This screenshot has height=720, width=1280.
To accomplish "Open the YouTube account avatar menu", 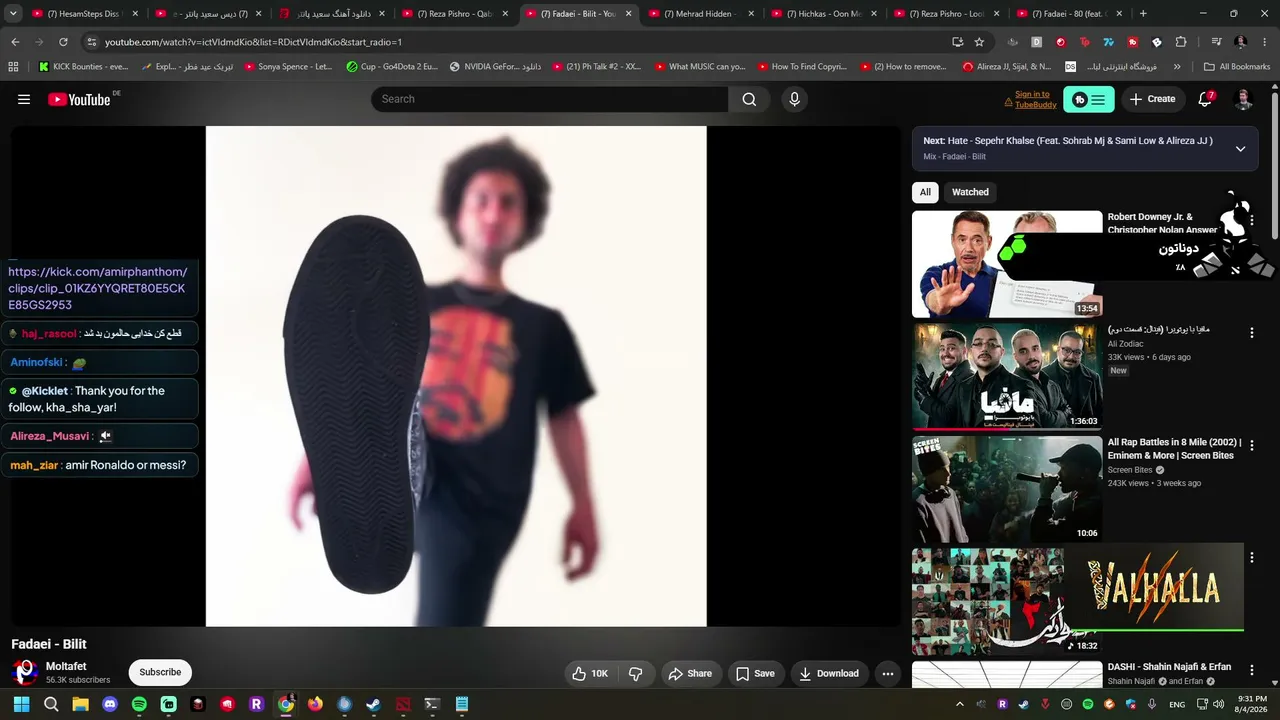I will point(1243,99).
